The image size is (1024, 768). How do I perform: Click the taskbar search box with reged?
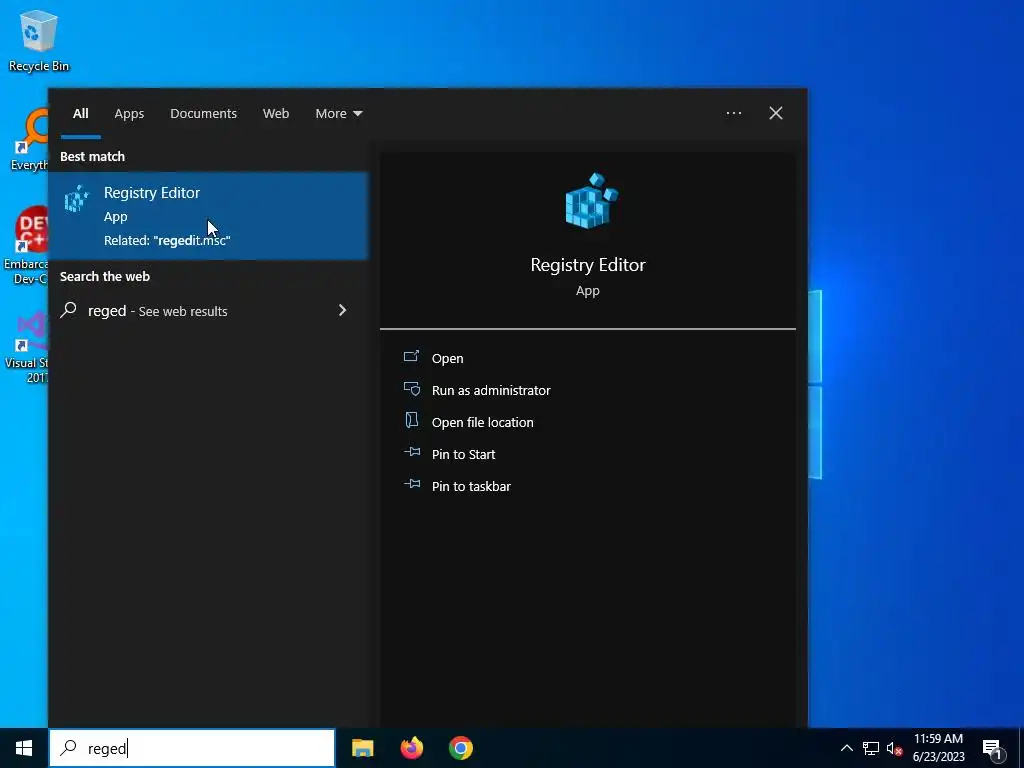[x=192, y=748]
